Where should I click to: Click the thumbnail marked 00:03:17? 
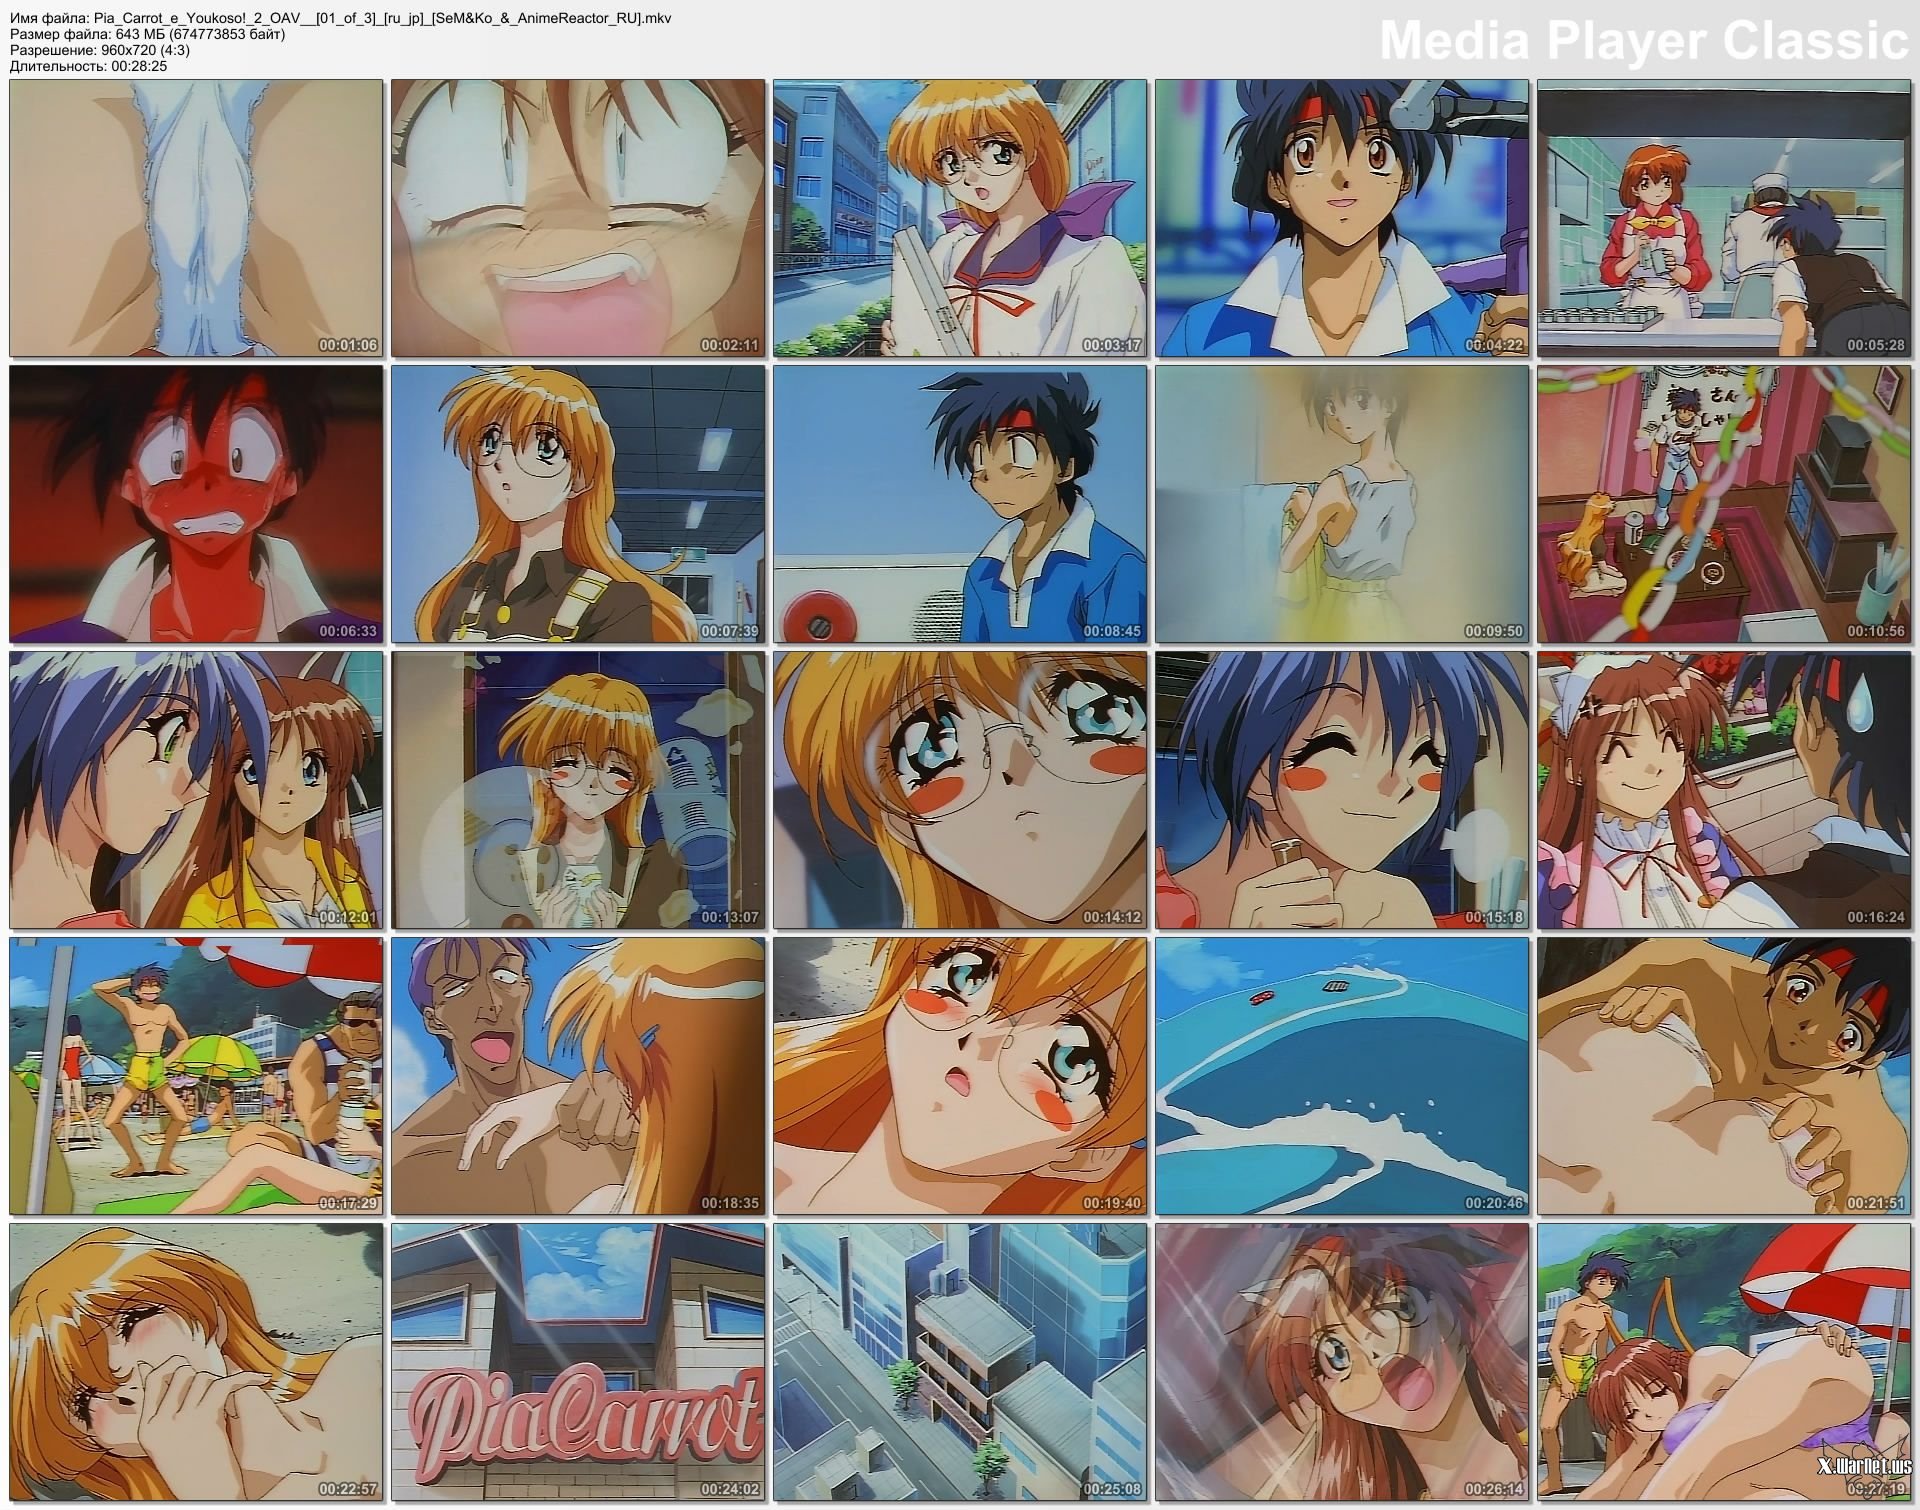click(960, 218)
